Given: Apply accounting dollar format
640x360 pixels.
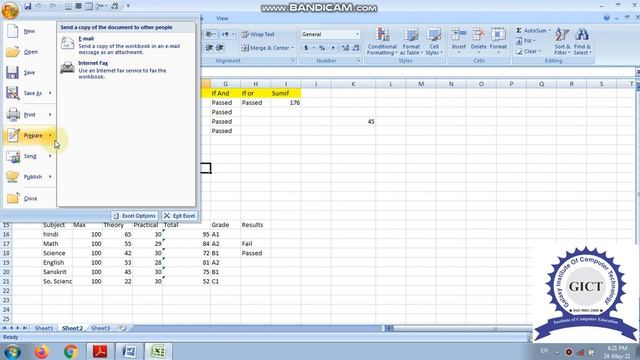Looking at the screenshot, I should click(306, 48).
